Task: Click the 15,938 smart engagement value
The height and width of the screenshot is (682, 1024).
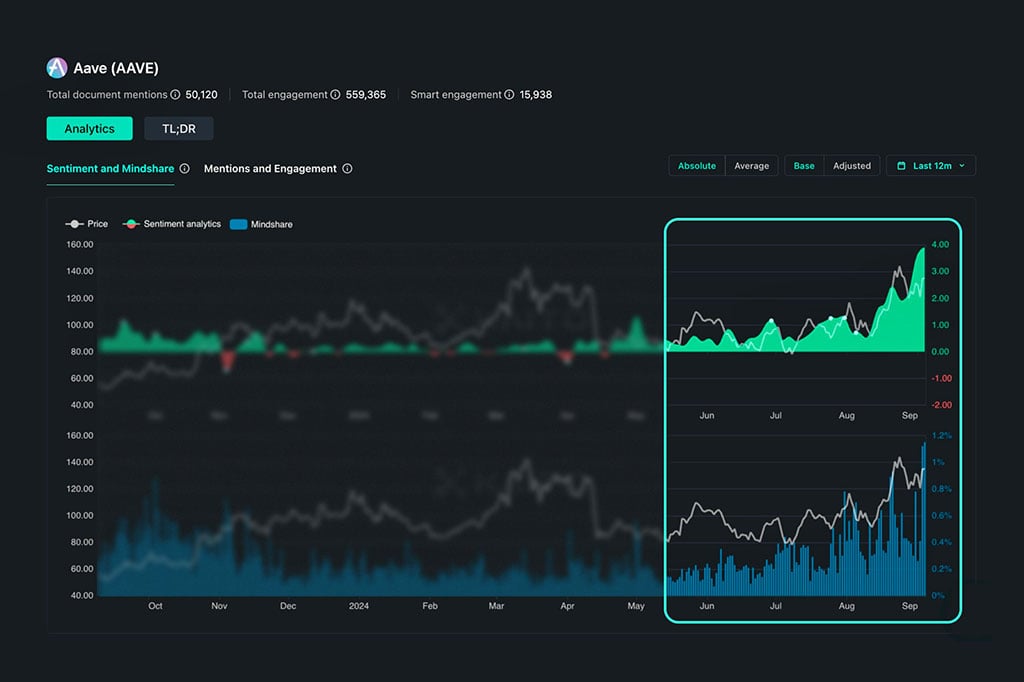Action: point(536,95)
